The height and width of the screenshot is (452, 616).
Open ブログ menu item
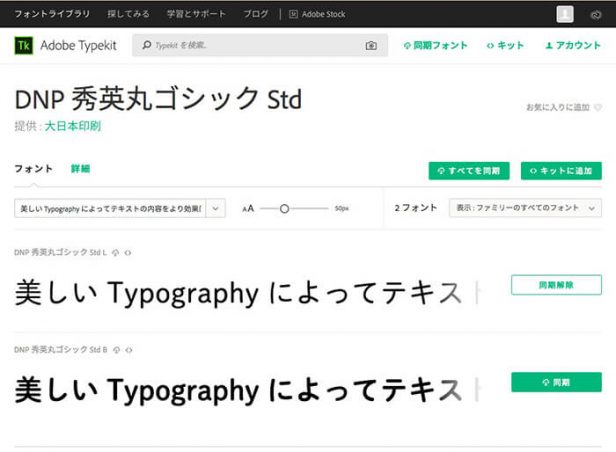(256, 14)
